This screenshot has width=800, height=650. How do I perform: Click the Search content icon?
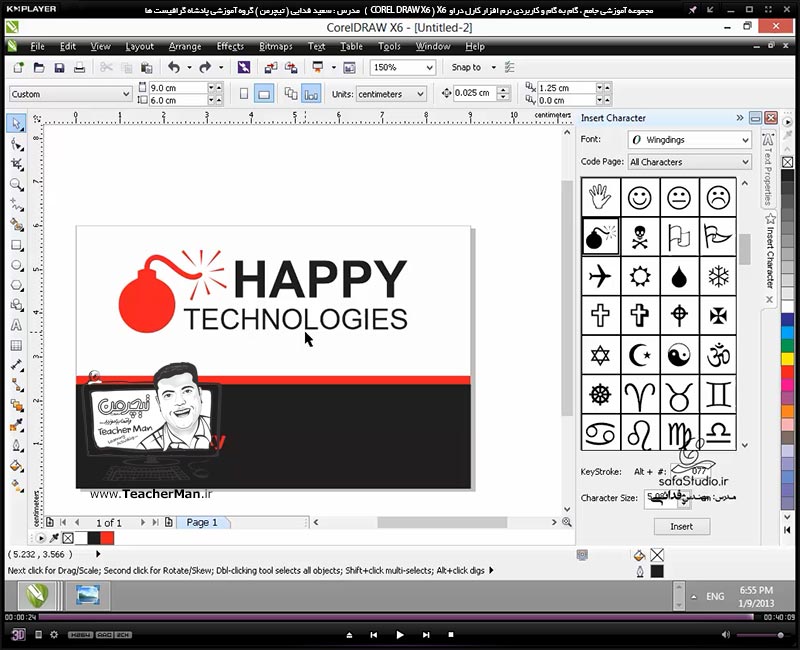click(x=244, y=67)
